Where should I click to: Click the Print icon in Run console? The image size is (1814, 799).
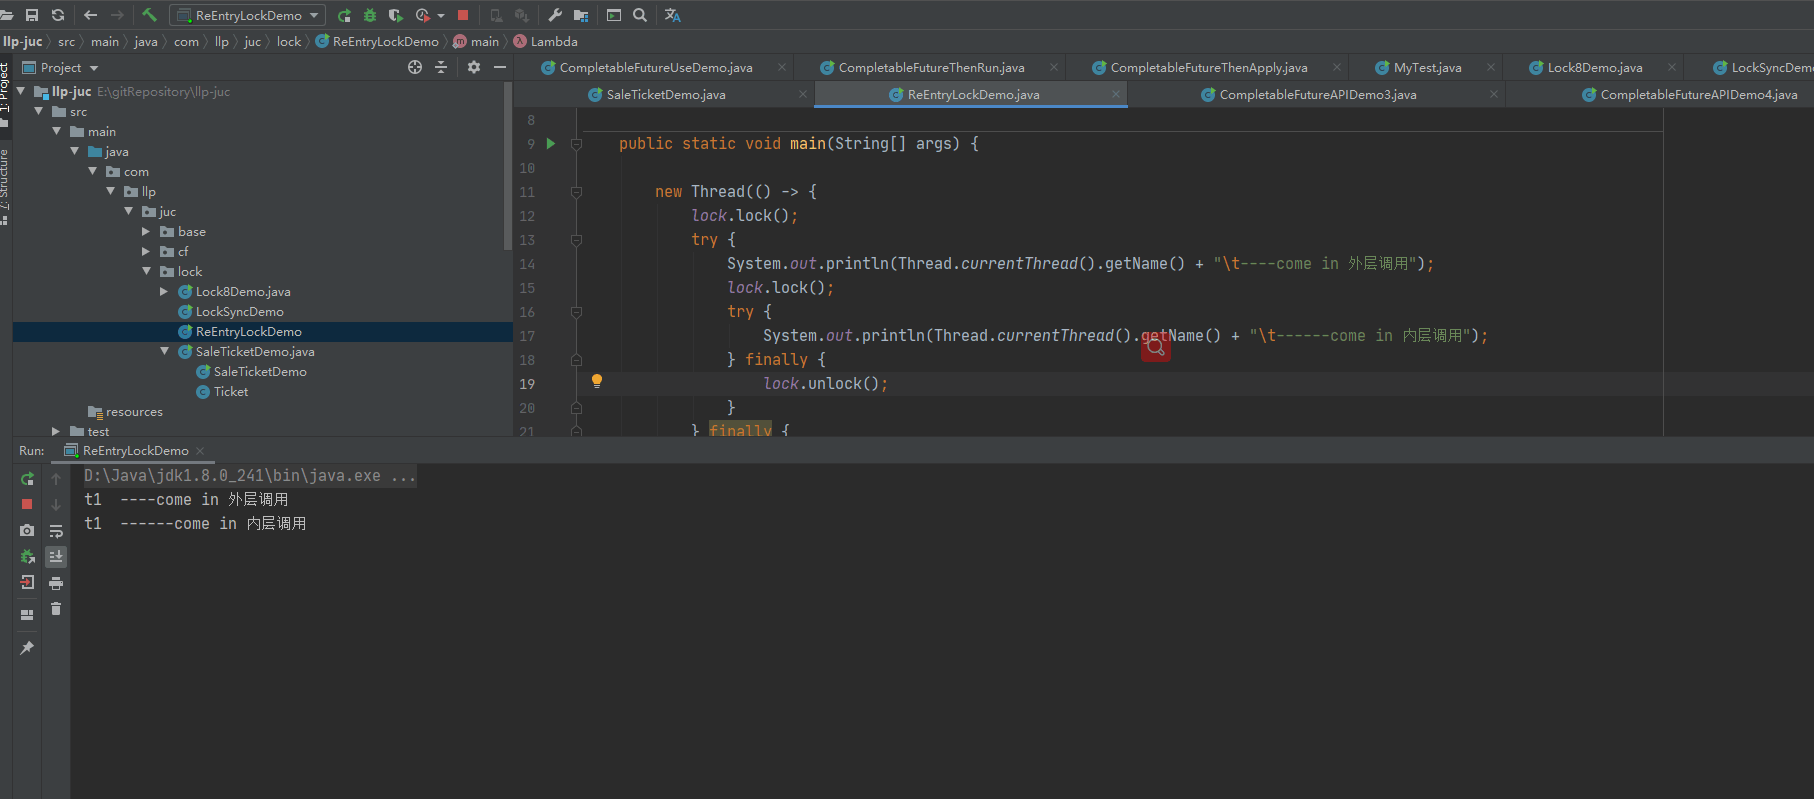click(x=56, y=583)
